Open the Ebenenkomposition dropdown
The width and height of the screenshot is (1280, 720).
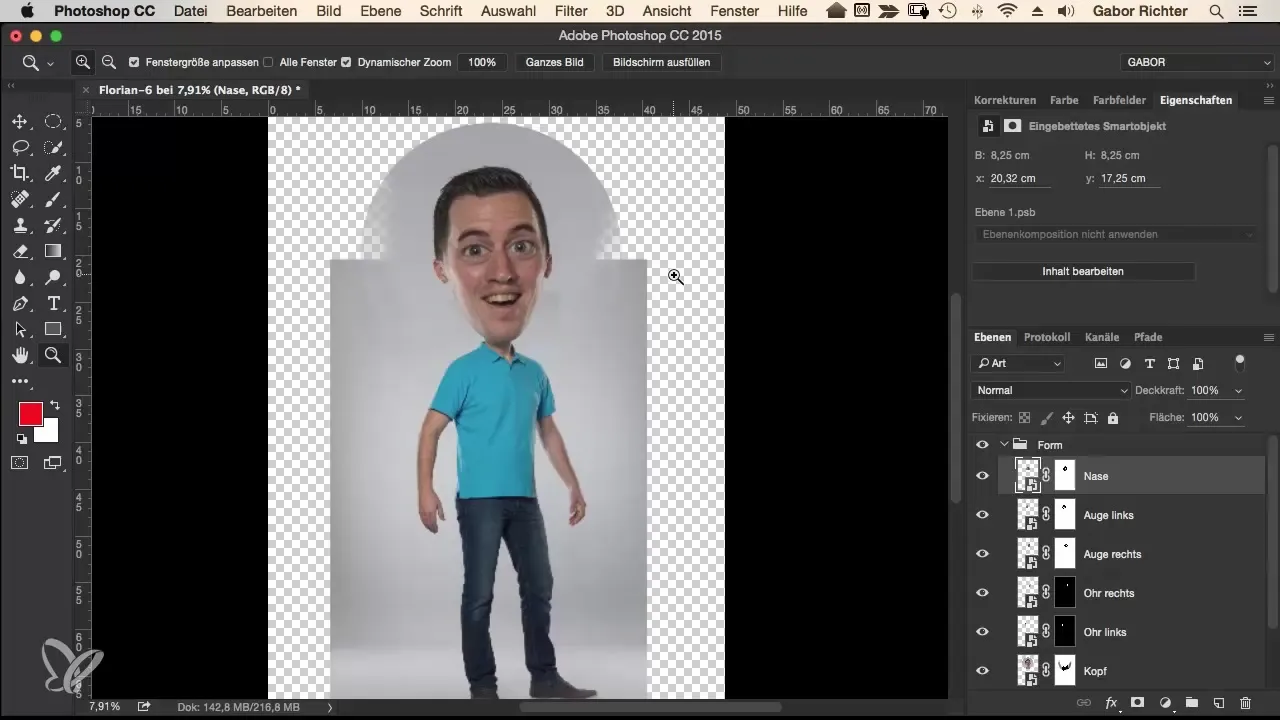[x=1115, y=234]
